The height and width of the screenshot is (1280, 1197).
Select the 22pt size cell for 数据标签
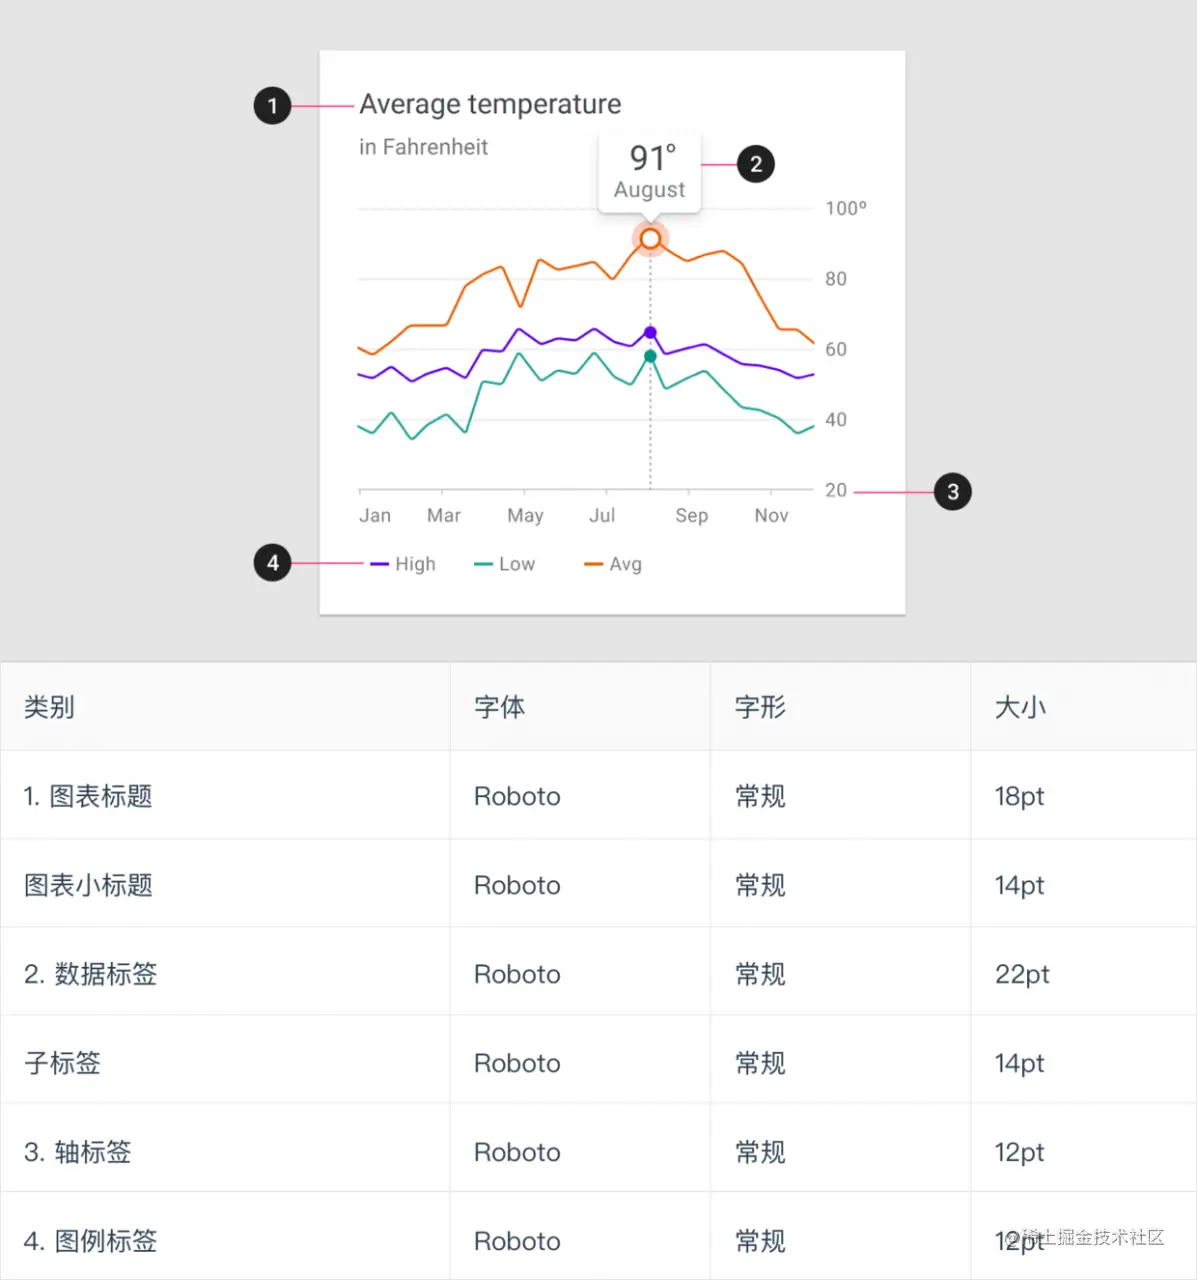pyautogui.click(x=1020, y=974)
